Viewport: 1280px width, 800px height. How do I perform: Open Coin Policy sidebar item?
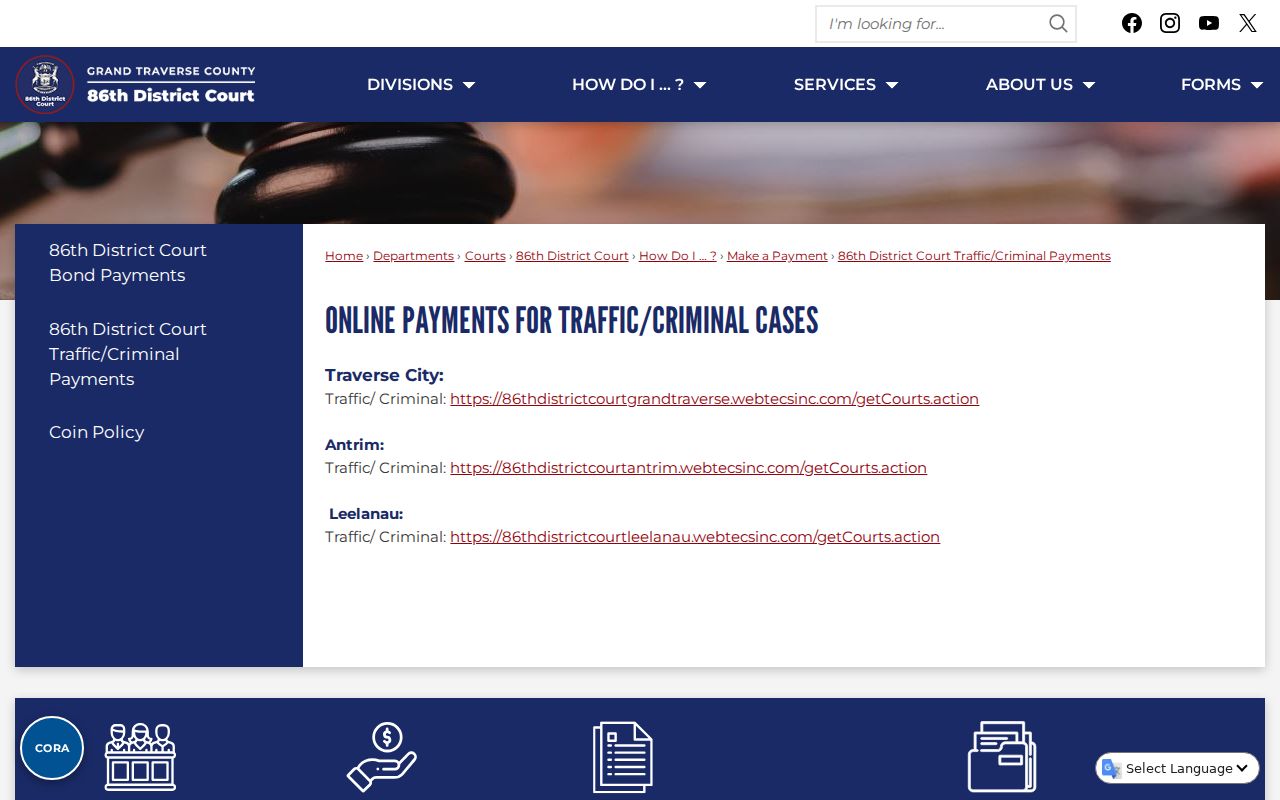[97, 432]
